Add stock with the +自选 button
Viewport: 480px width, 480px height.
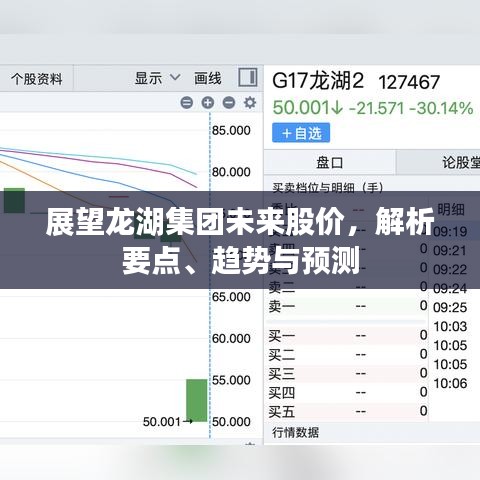point(301,133)
